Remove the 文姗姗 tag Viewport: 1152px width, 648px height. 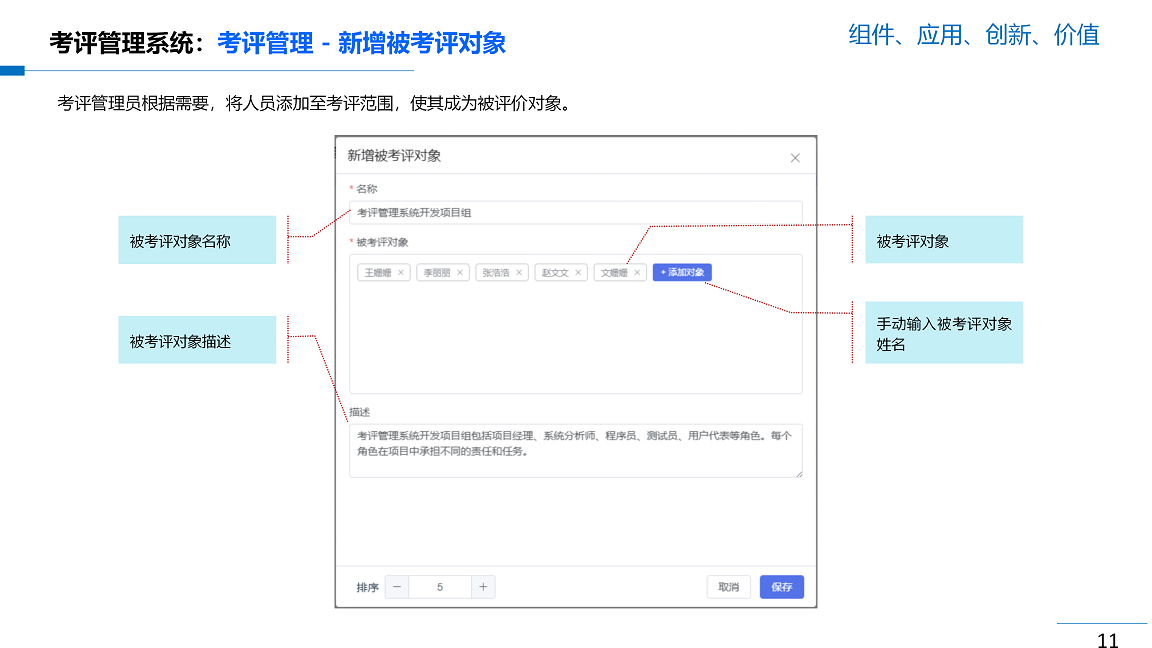[x=637, y=272]
